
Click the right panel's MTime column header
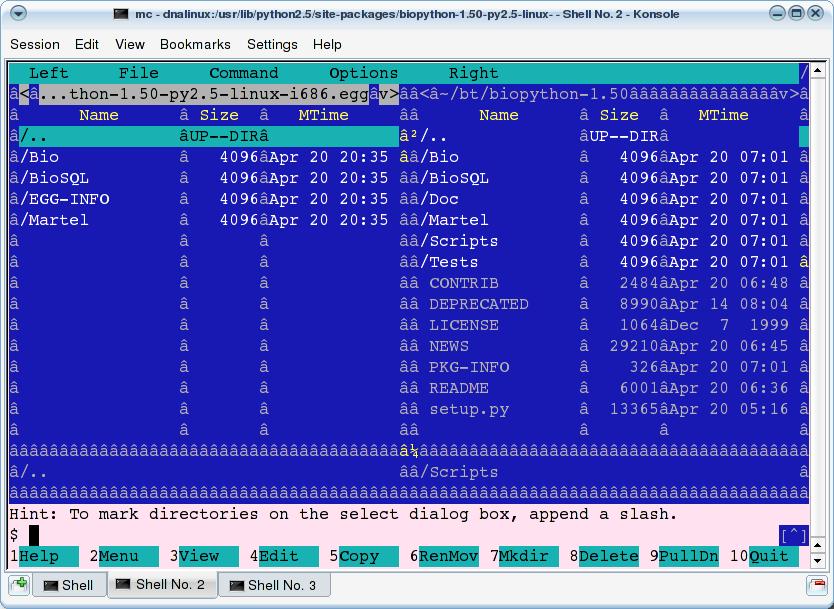click(x=723, y=115)
